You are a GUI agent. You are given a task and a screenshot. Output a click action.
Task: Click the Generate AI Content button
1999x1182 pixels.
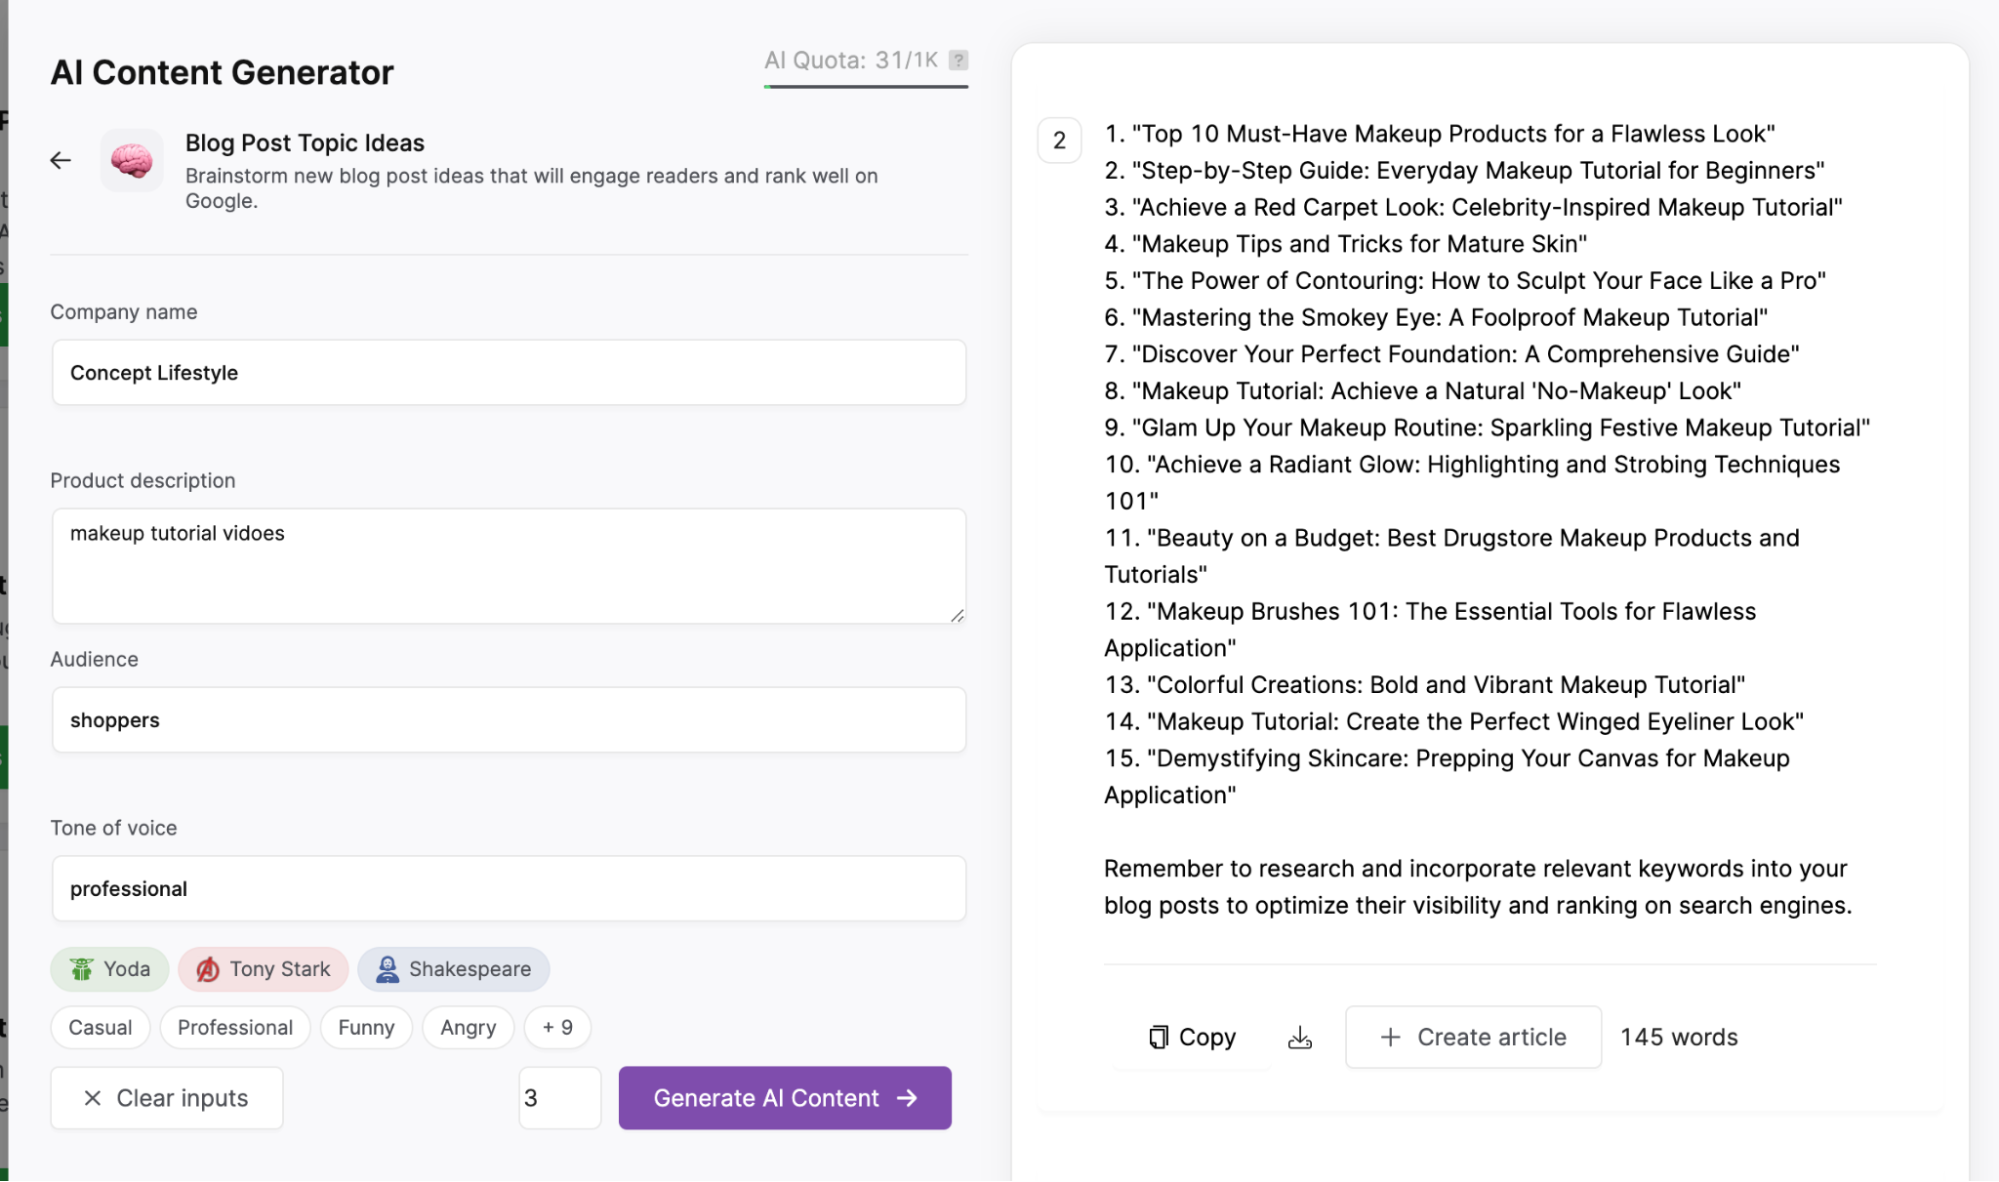(785, 1098)
